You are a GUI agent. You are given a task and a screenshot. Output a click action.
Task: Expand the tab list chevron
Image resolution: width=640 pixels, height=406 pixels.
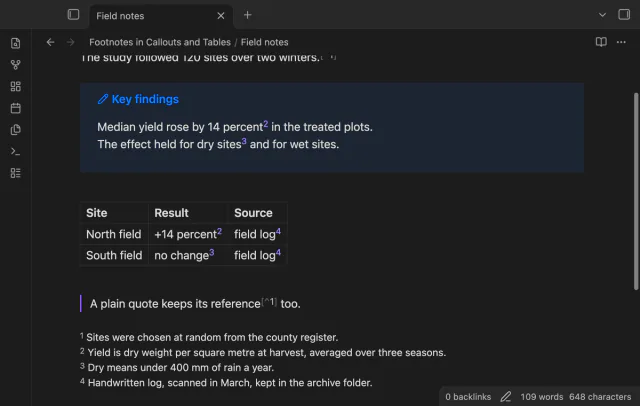pyautogui.click(x=602, y=15)
